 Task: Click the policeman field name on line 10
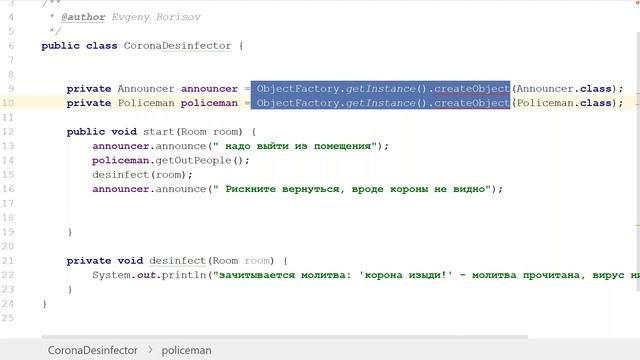coord(209,103)
